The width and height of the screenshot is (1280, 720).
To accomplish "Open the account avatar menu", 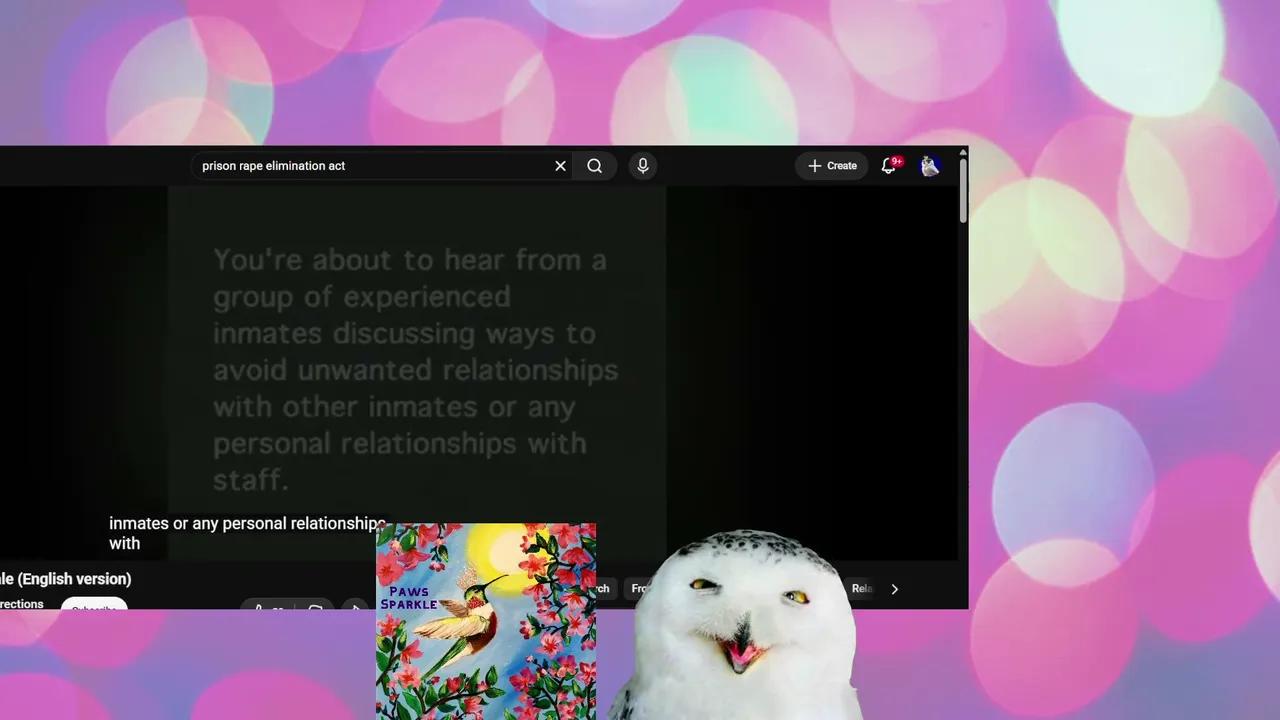I will [x=930, y=166].
